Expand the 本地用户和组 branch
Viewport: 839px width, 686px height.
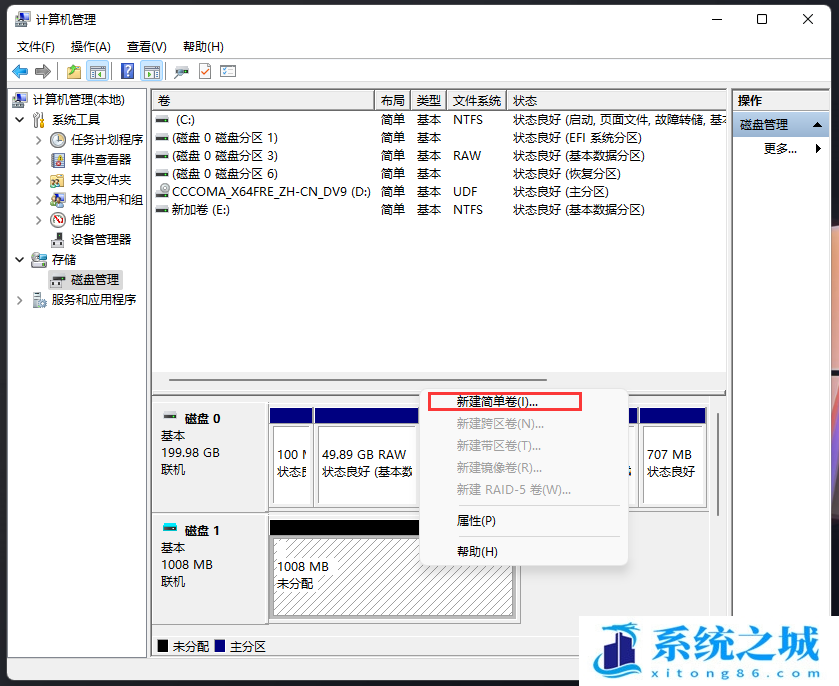point(38,200)
